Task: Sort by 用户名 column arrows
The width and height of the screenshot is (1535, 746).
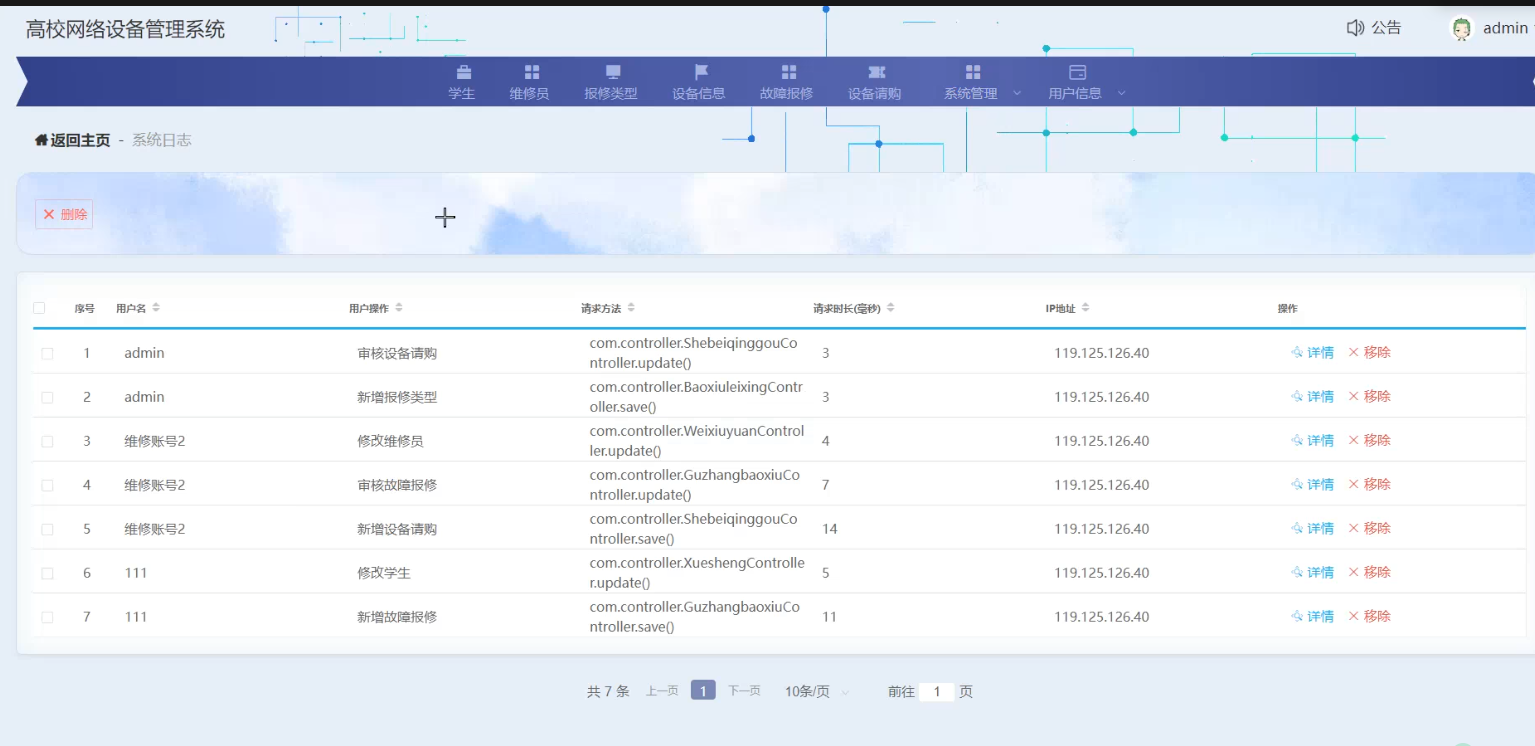Action: pos(156,308)
